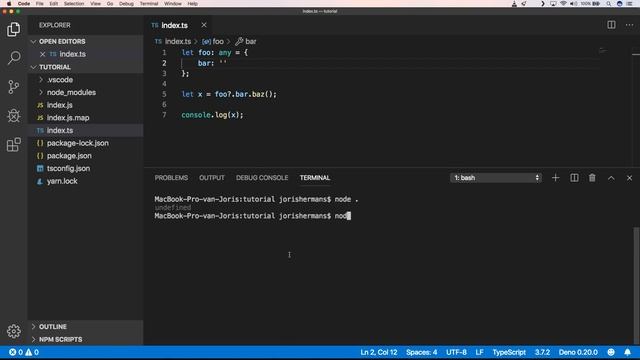Open the '1: bash' terminal selector dropdown
Screen dimensions: 640x360
496,178
